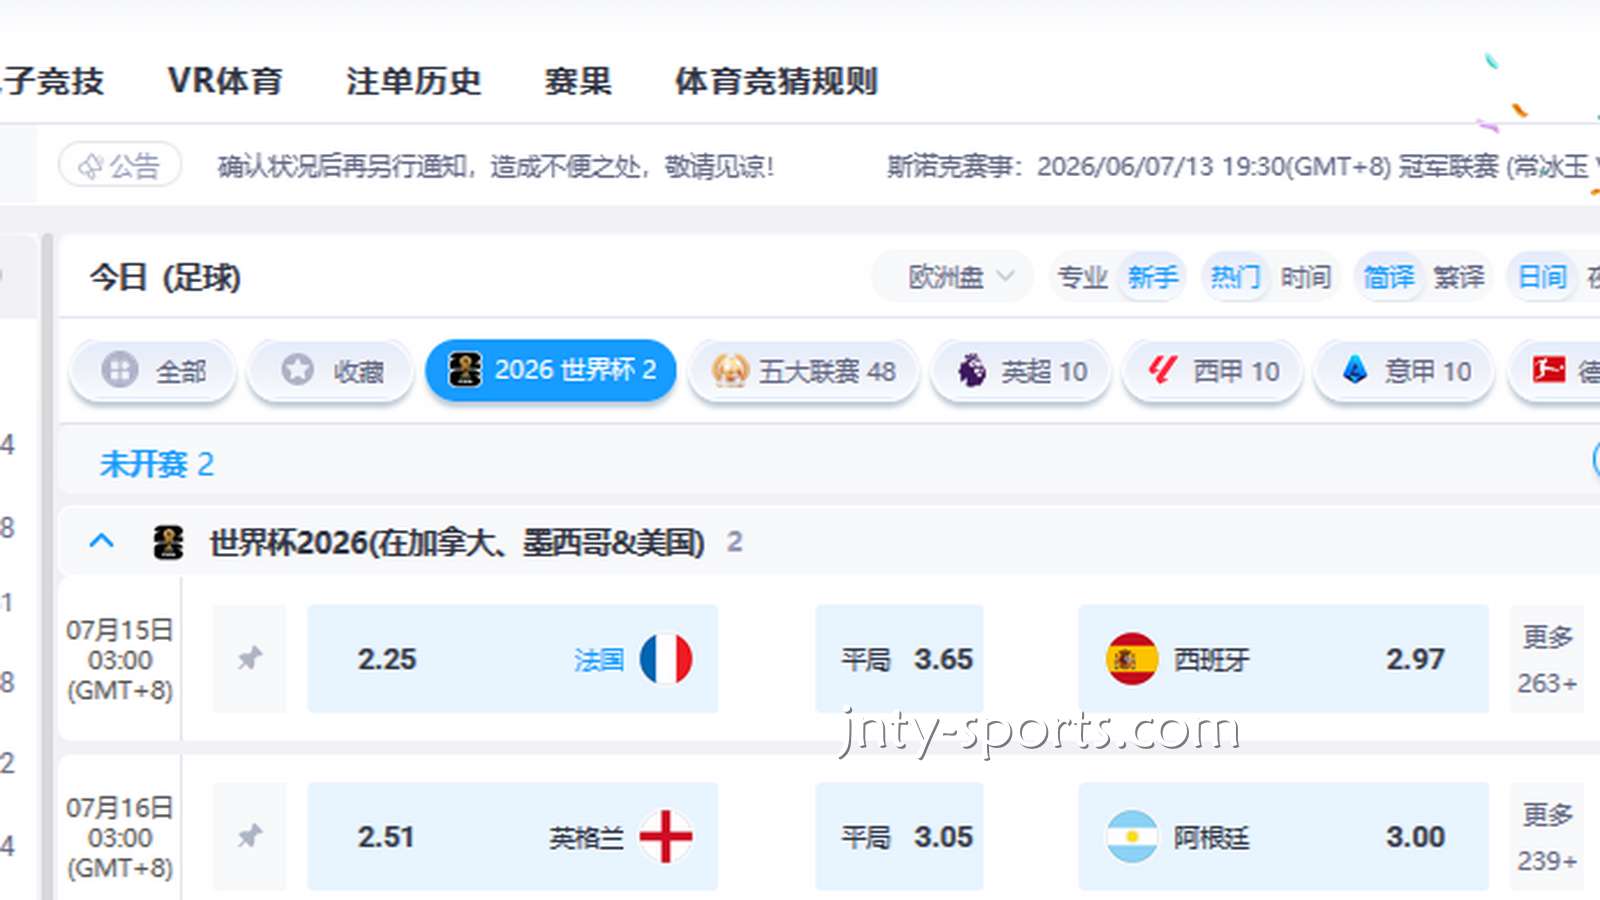
Task: Pin the England vs Argentina match
Action: [249, 836]
